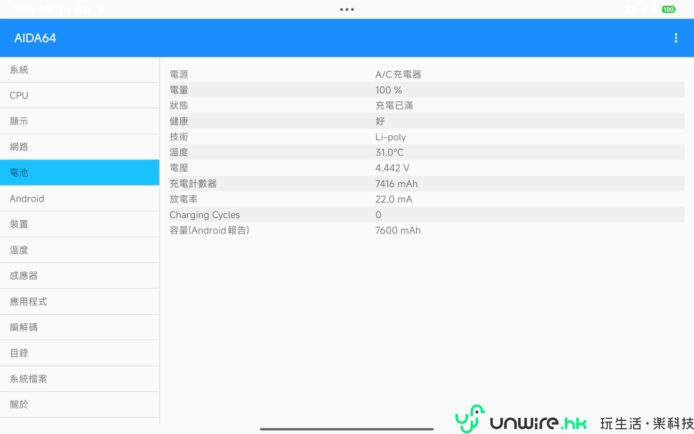Tap the 4.442 V voltage value
The height and width of the screenshot is (434, 694).
[392, 168]
